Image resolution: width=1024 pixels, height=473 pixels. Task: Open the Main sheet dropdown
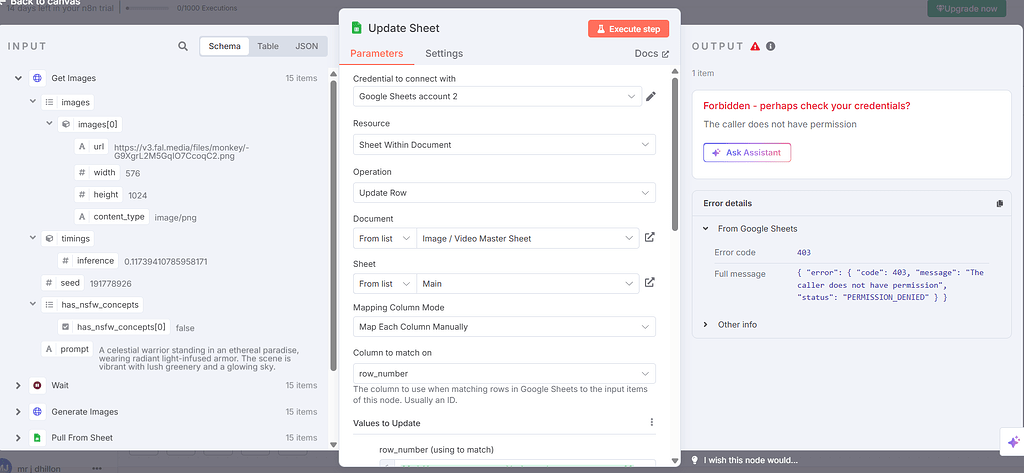[x=528, y=284]
